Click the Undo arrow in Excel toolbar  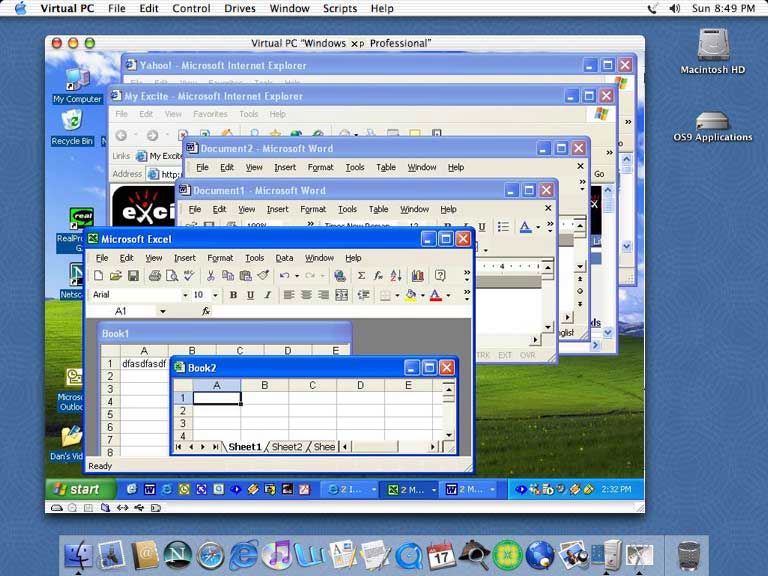(285, 276)
